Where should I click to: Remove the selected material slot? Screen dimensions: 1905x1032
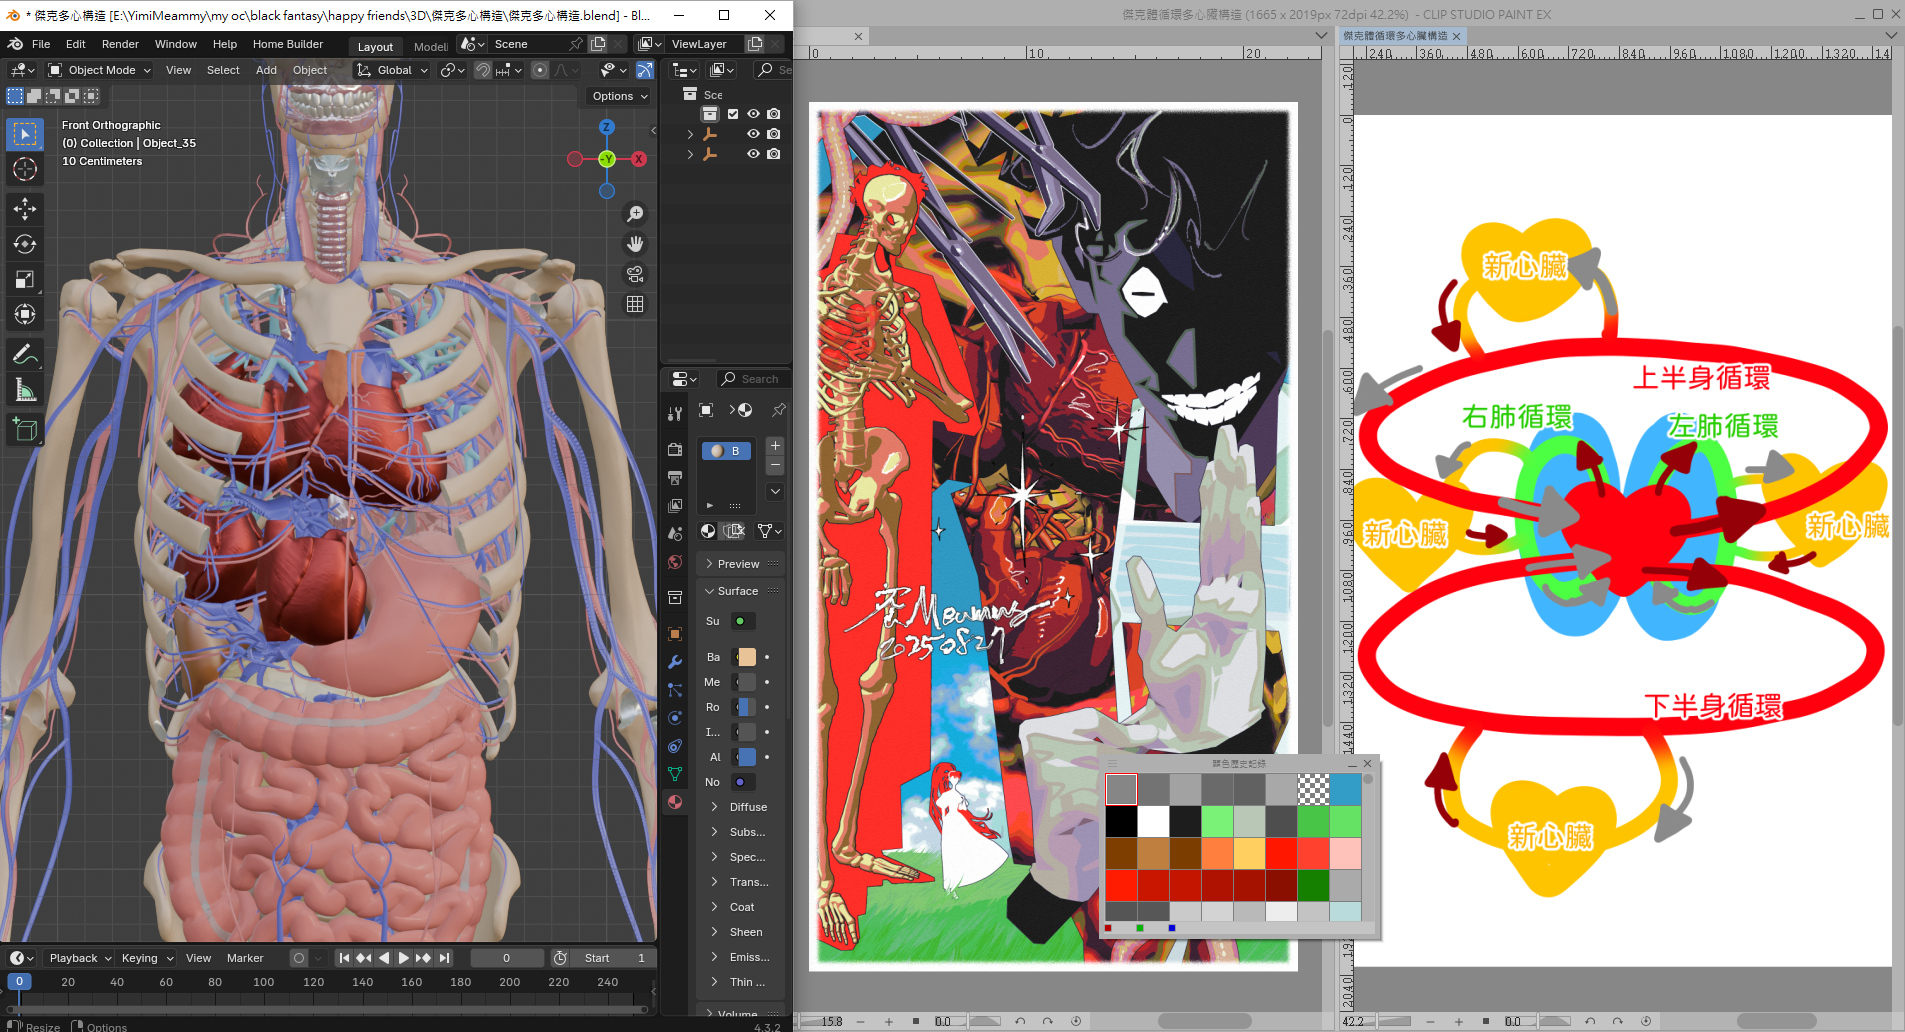coord(775,466)
